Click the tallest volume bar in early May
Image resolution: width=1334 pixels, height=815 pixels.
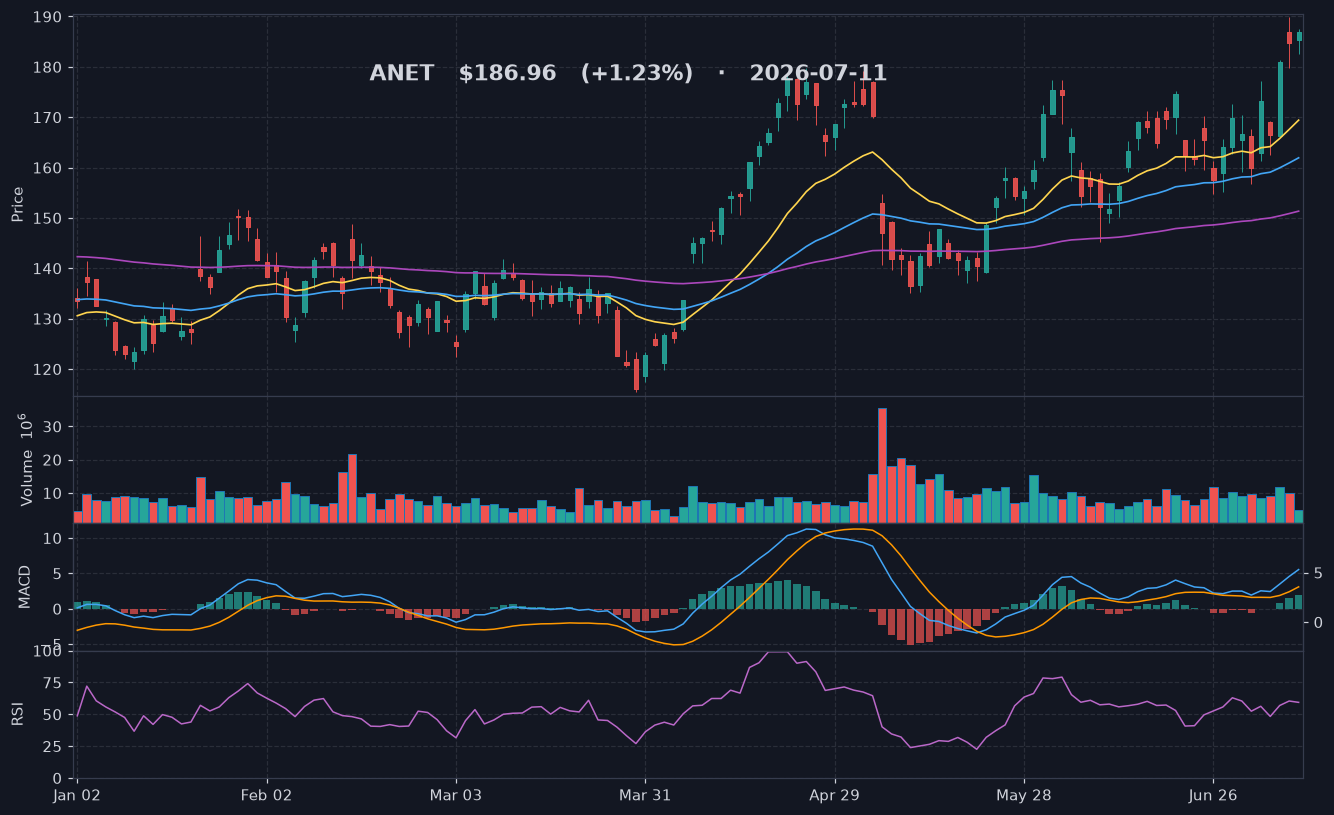882,465
